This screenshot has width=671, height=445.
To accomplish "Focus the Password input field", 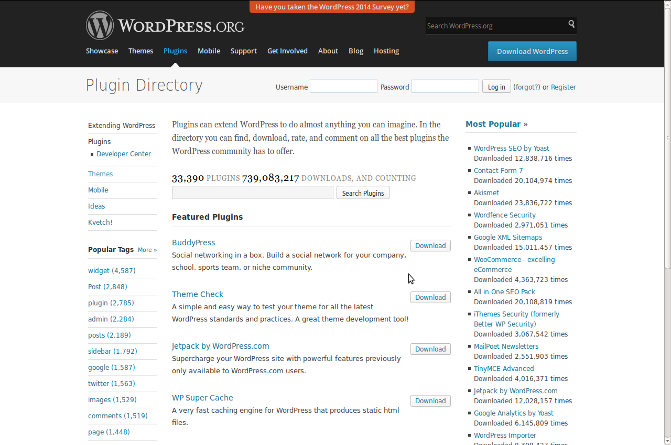I will click(x=445, y=87).
